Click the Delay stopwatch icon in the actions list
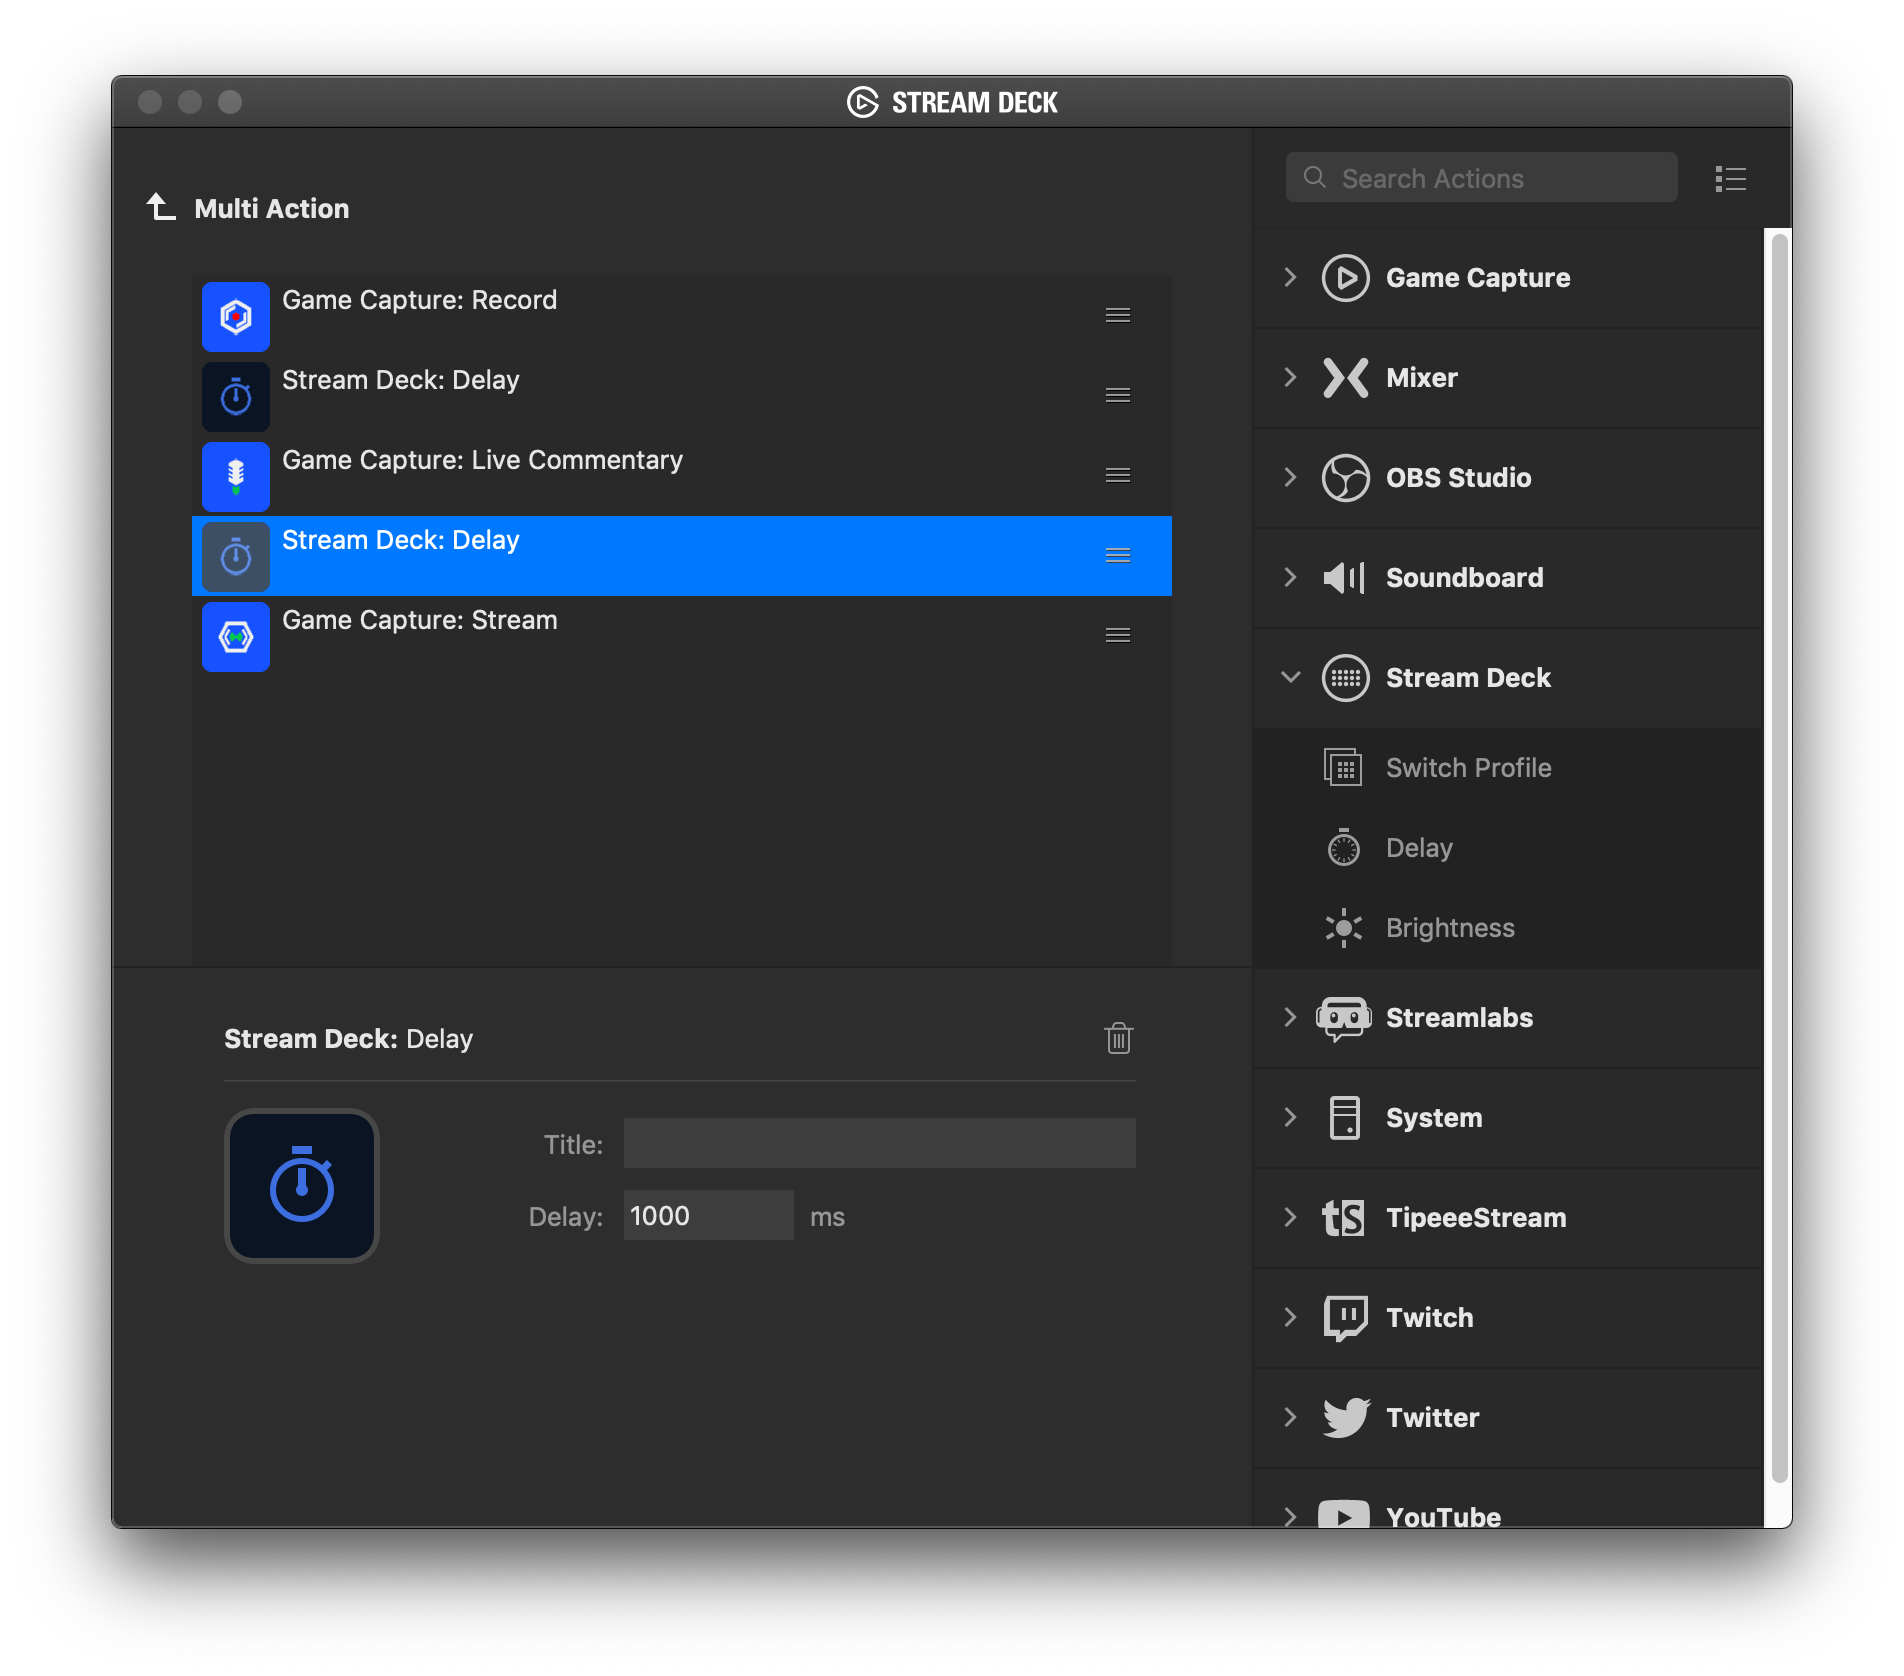Screen dimensions: 1904x1676 click(x=1343, y=847)
